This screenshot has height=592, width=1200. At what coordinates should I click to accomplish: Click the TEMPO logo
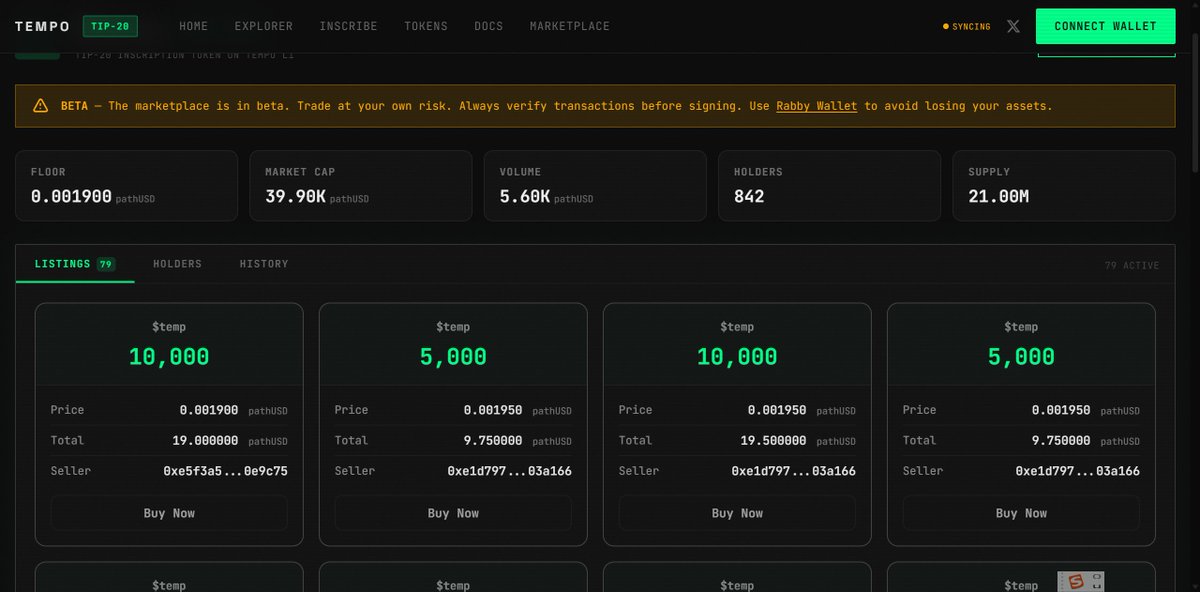pyautogui.click(x=42, y=26)
